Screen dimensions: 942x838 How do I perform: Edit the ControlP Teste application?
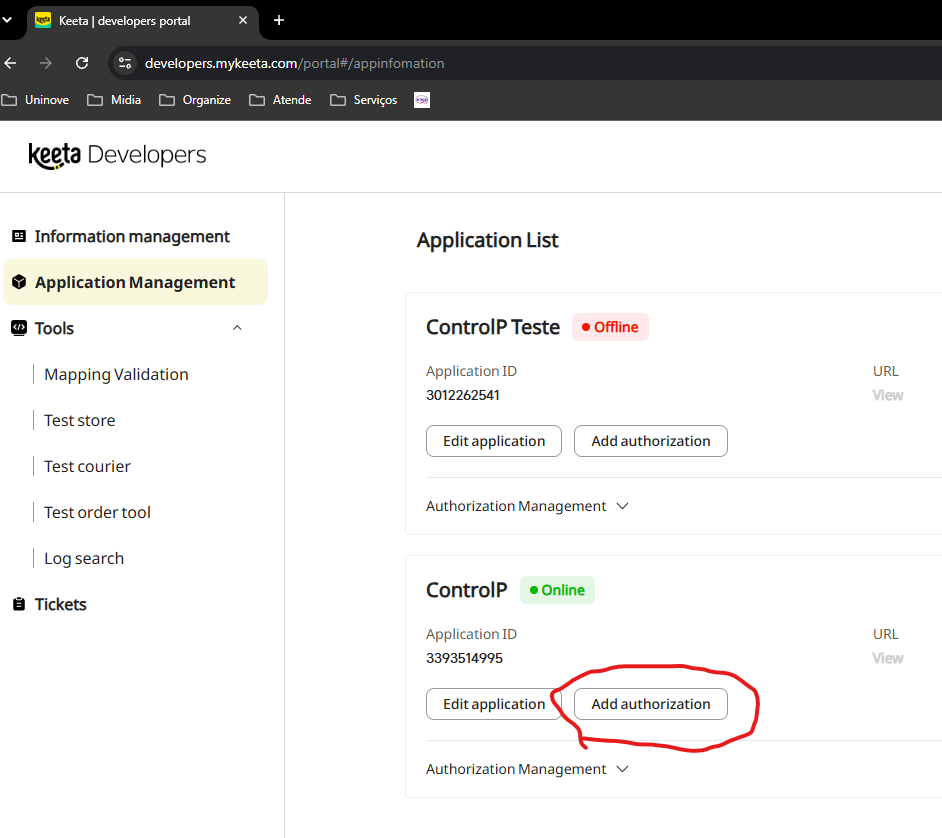[494, 441]
